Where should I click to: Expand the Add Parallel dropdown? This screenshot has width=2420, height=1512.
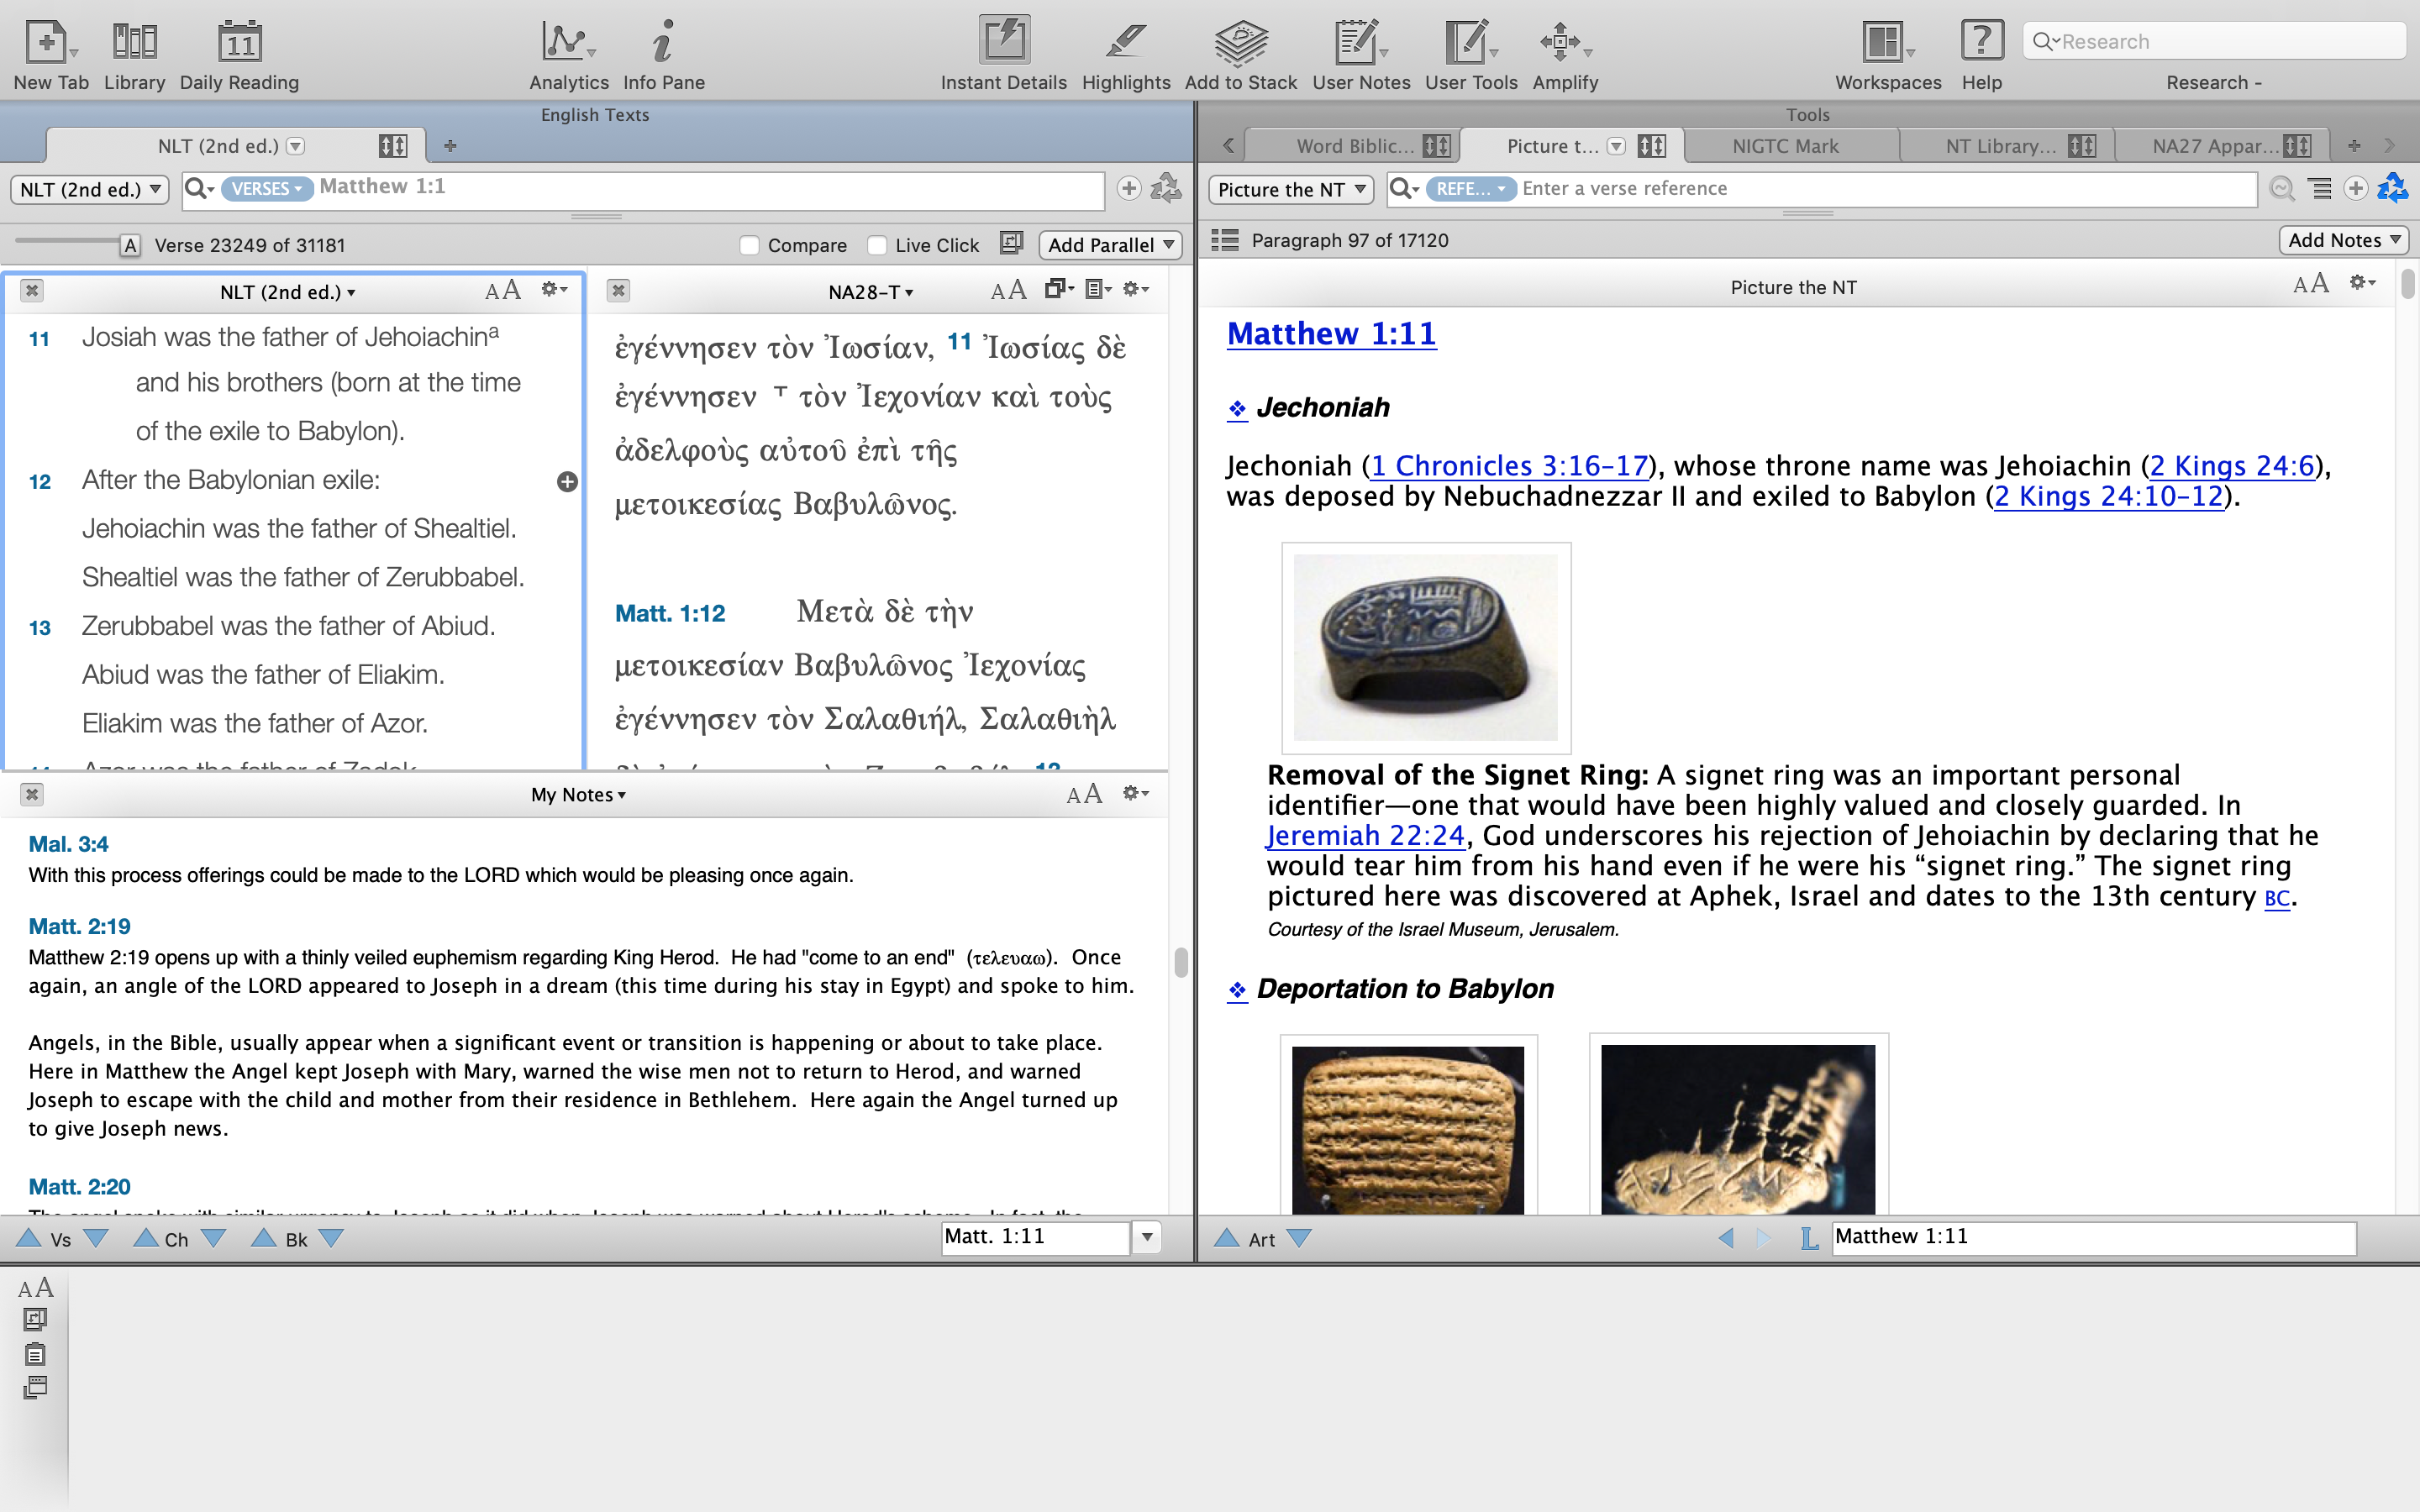(x=1110, y=245)
